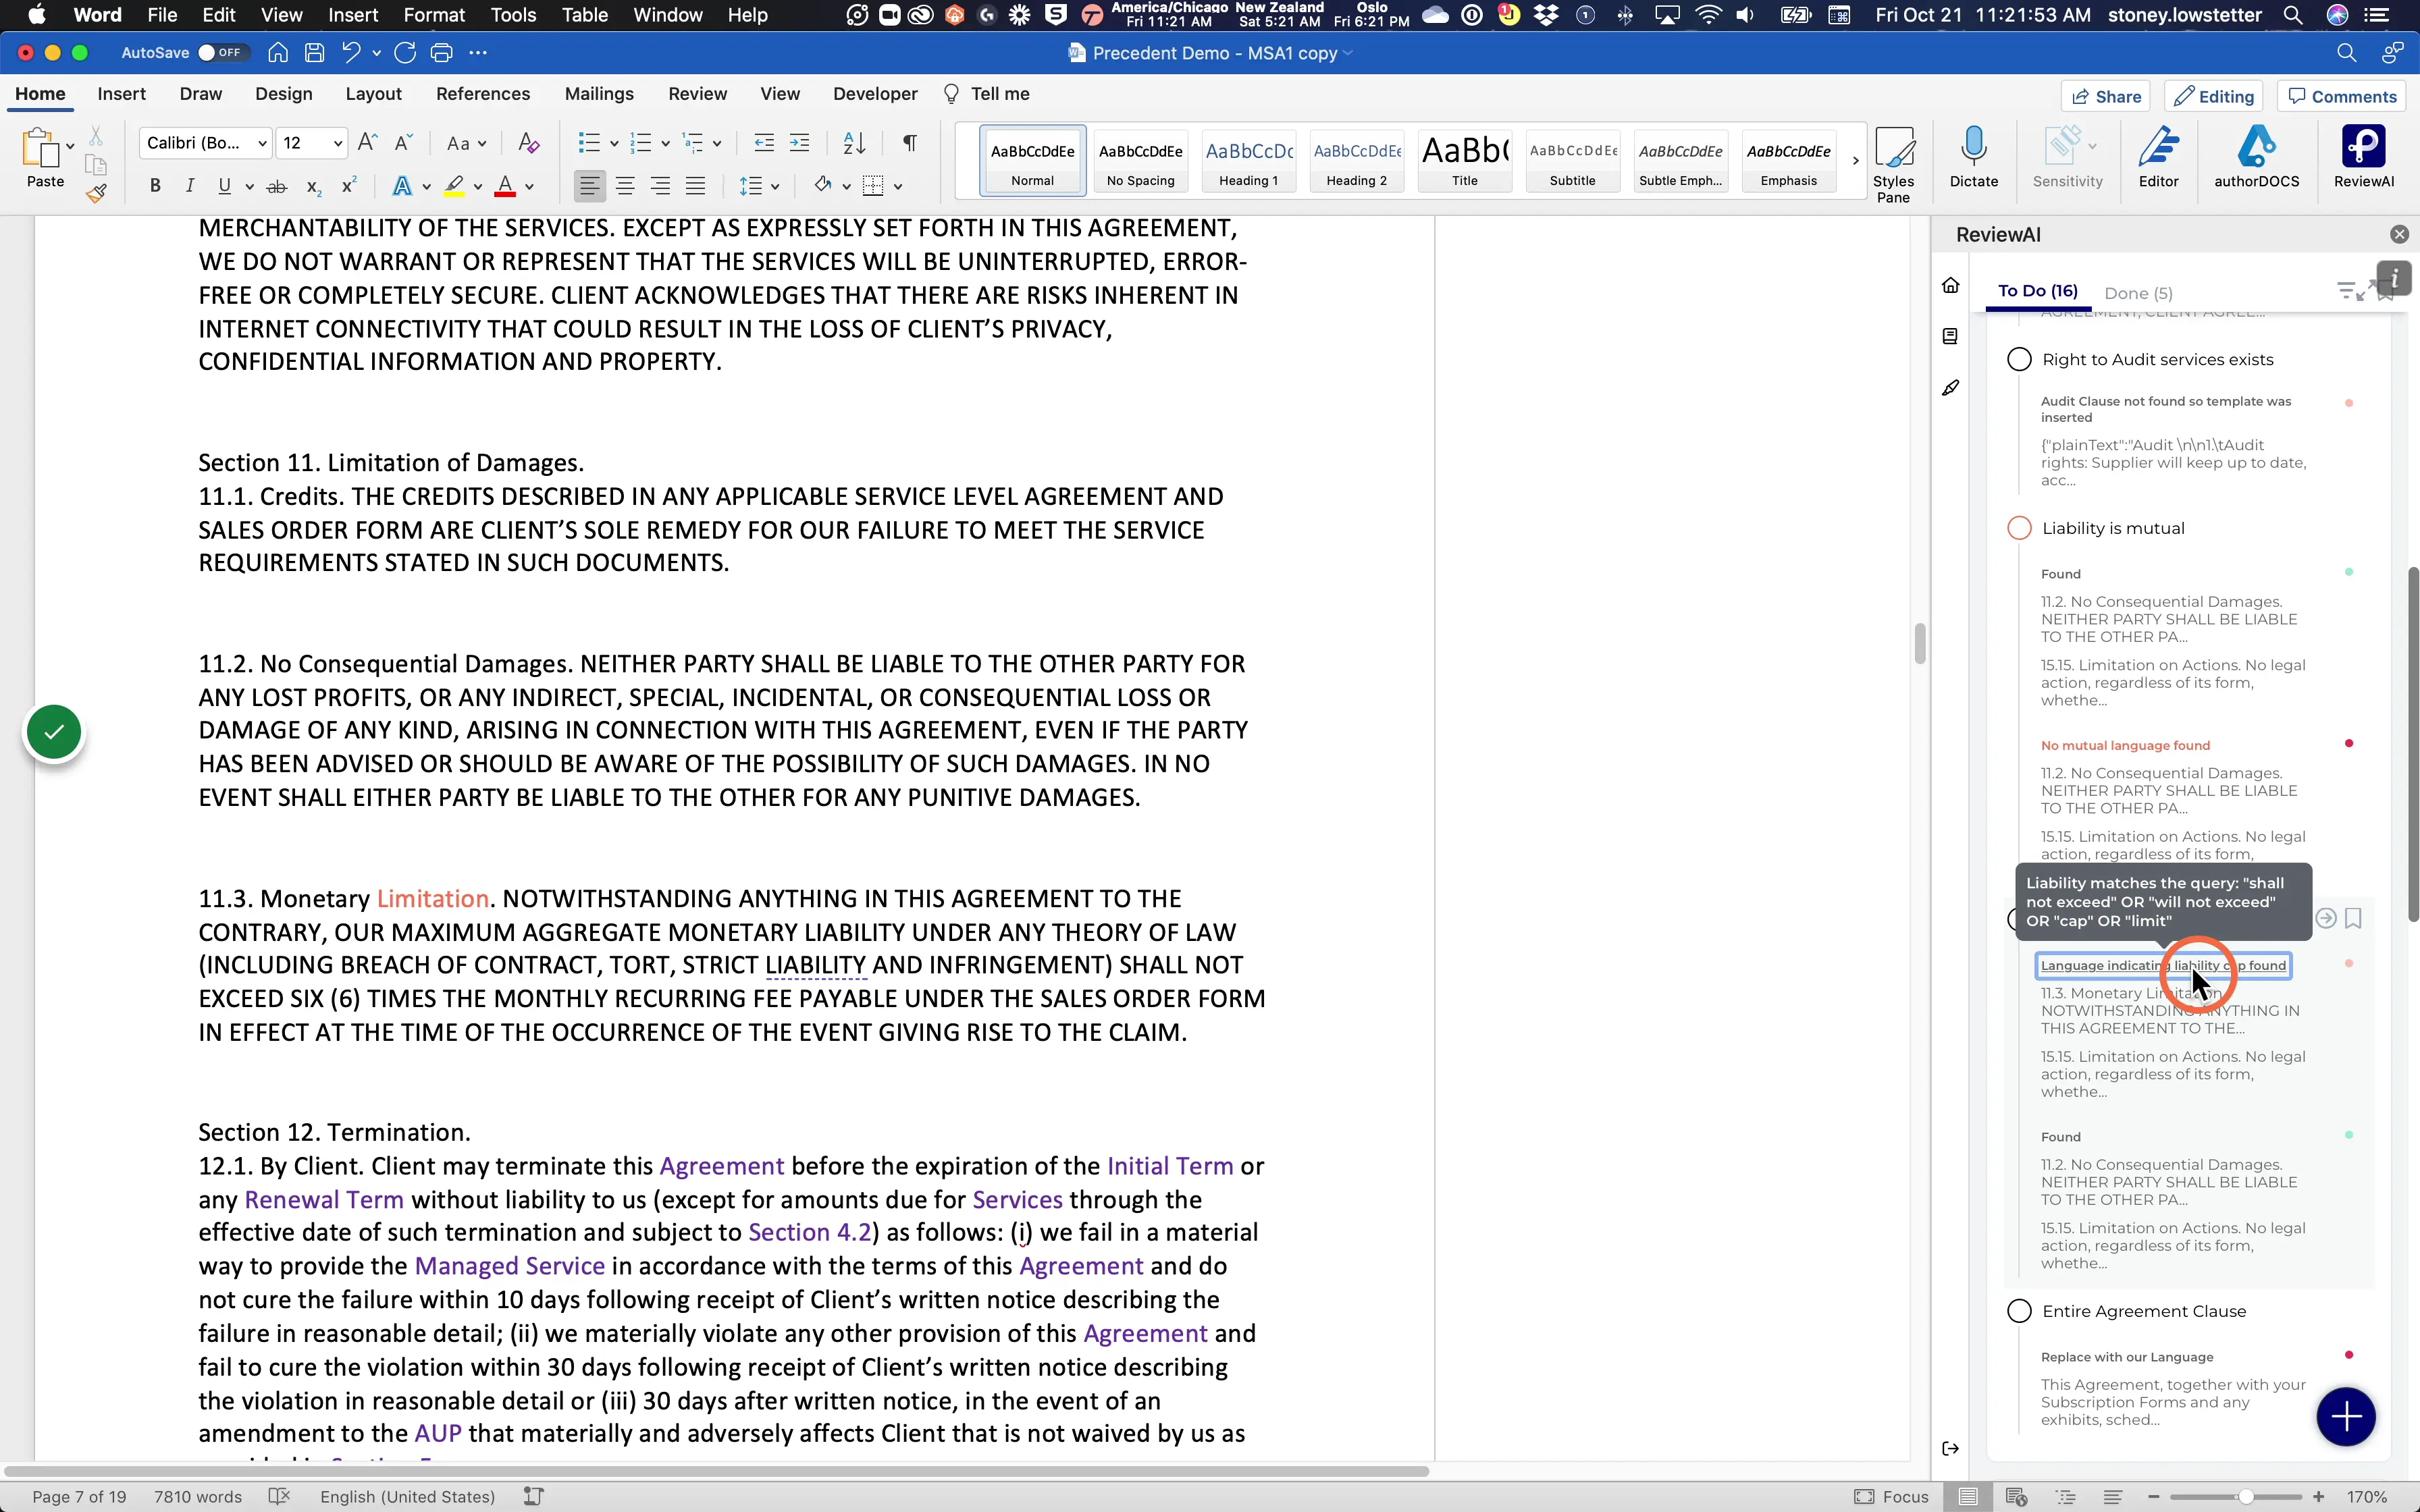This screenshot has width=2420, height=1512.
Task: Open the authorDOCS add-in
Action: 2256,157
